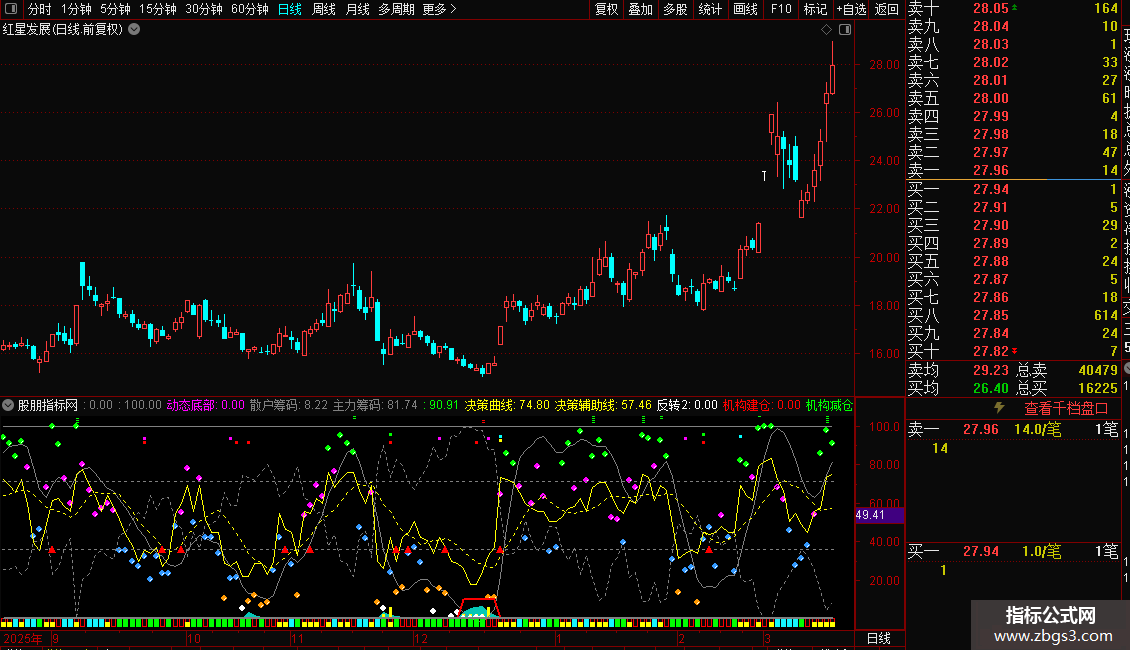Image resolution: width=1130 pixels, height=650 pixels.
Task: Click the 总买 value 16225
Action: [1098, 388]
